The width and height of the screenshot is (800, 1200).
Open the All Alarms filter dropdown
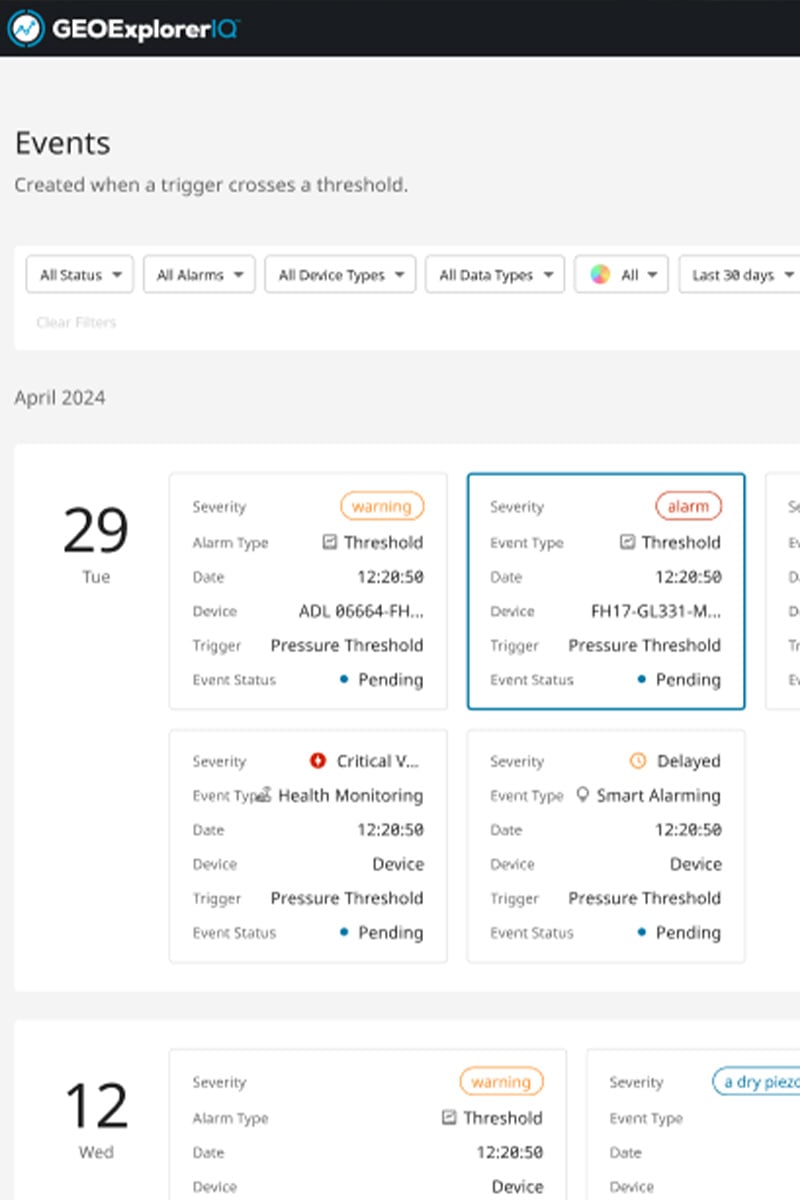click(x=199, y=275)
